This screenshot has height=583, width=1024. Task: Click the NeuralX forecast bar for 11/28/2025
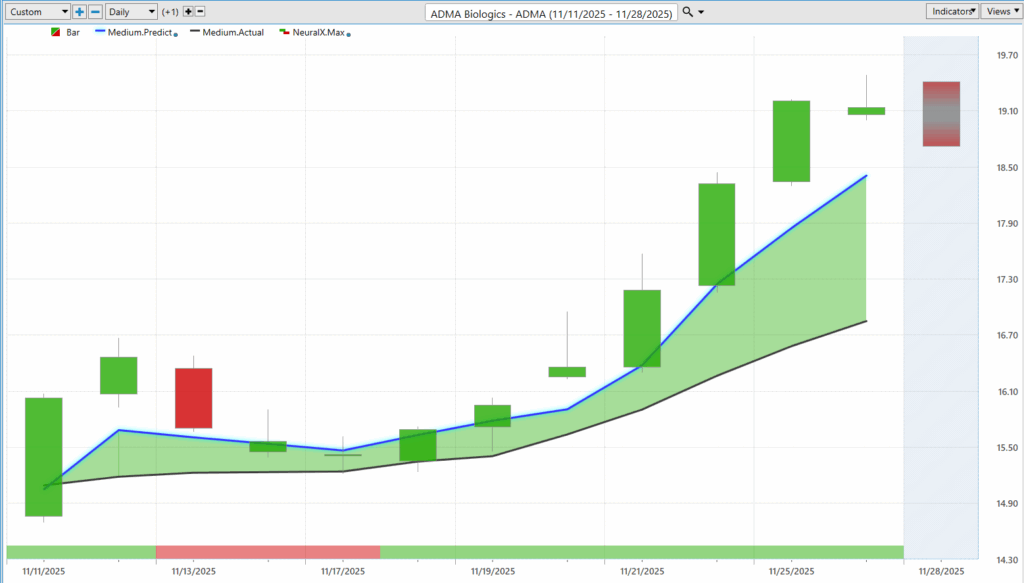(x=941, y=114)
